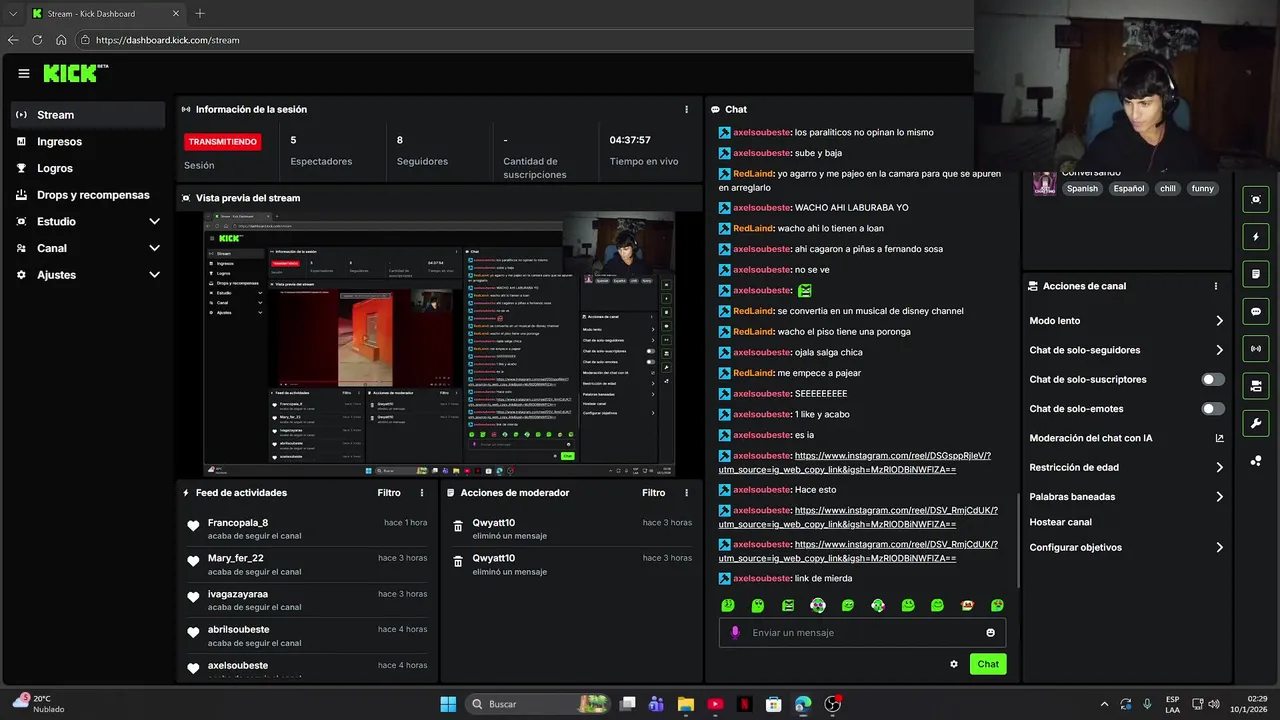Select Logros in the left sidebar

[88, 168]
